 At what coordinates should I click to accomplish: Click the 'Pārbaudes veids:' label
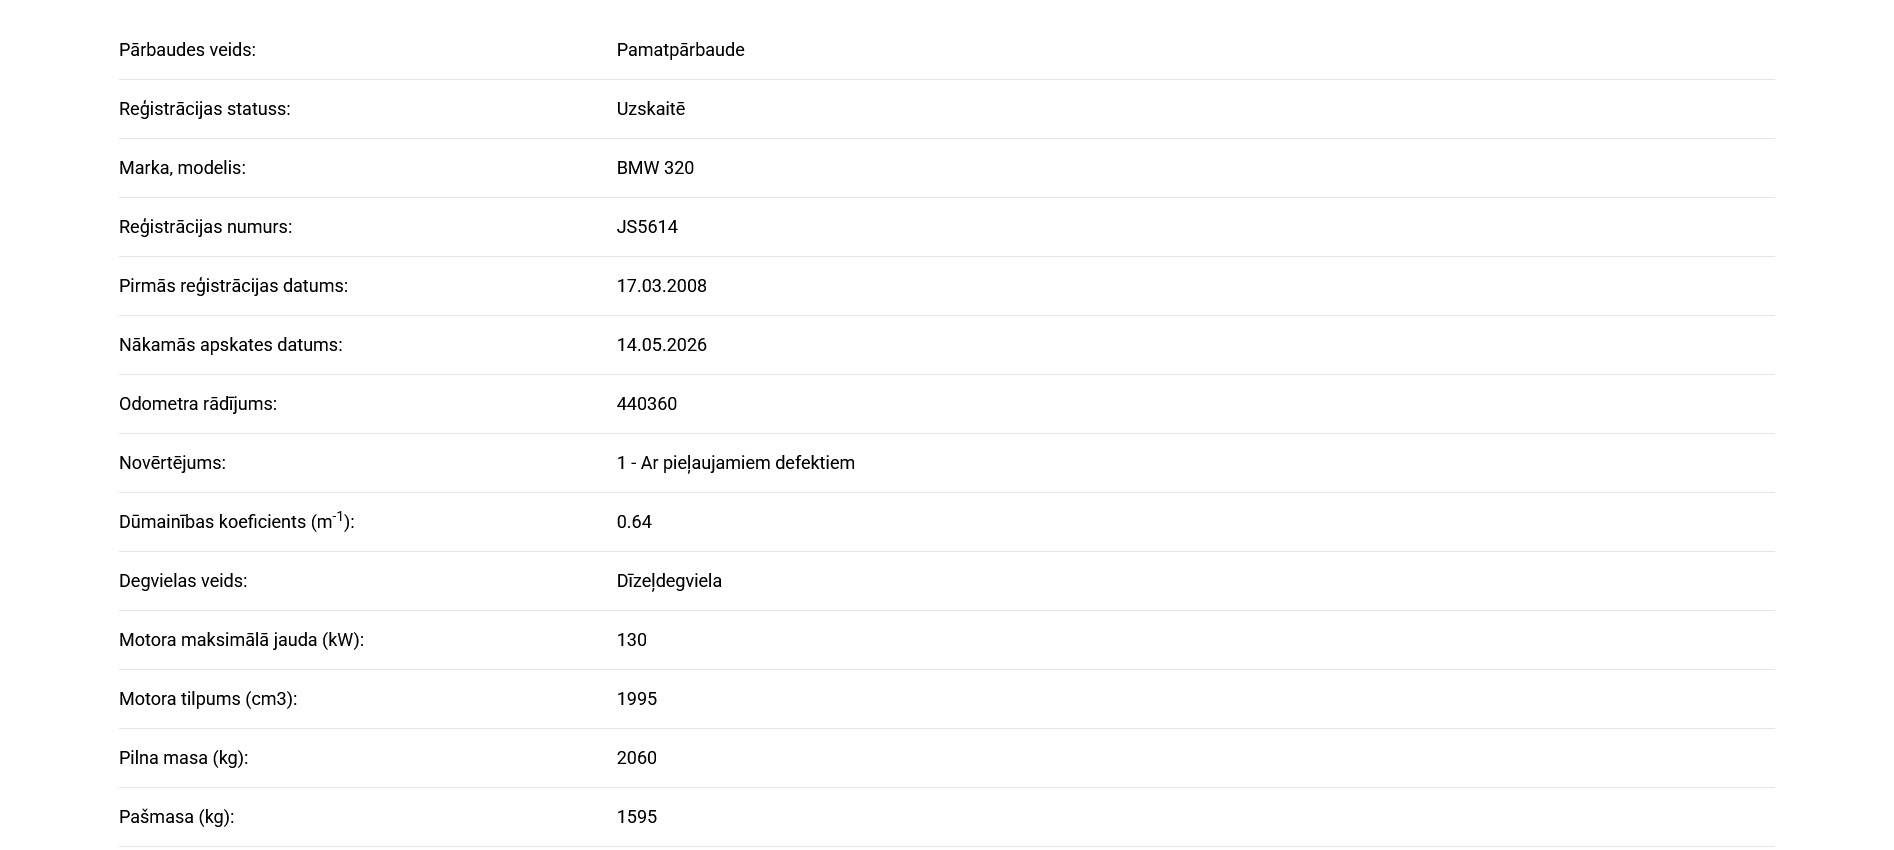pyautogui.click(x=187, y=50)
